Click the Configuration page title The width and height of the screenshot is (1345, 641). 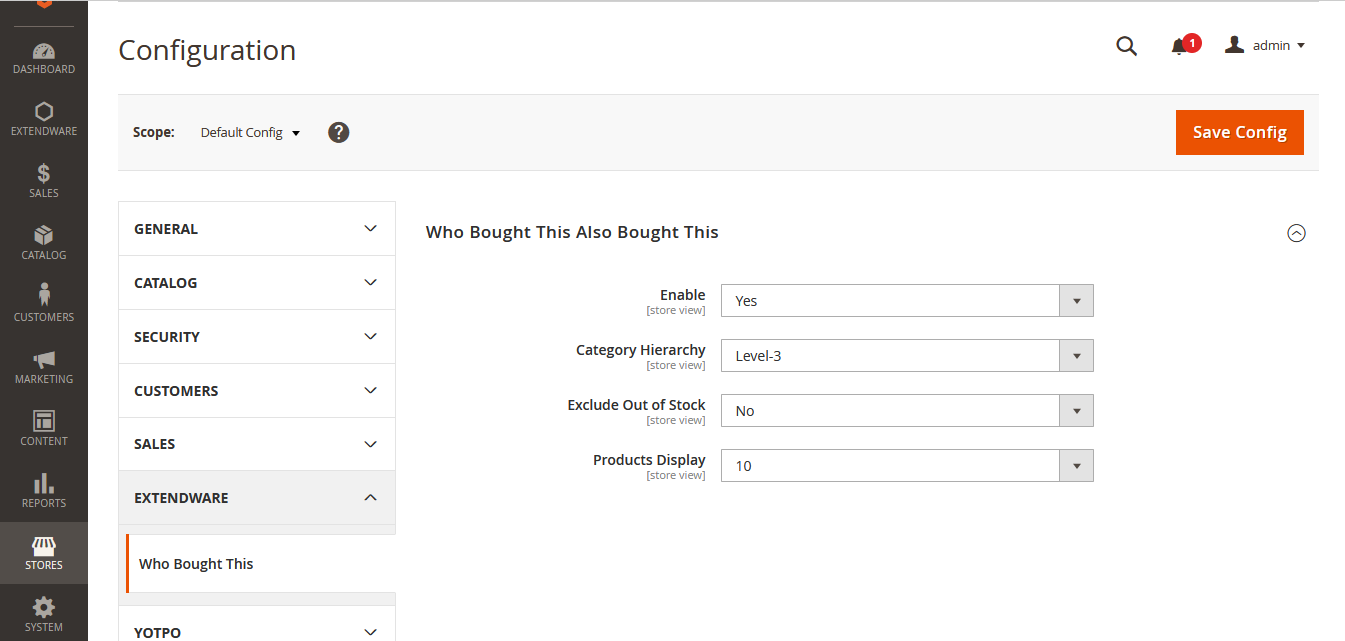(x=207, y=50)
